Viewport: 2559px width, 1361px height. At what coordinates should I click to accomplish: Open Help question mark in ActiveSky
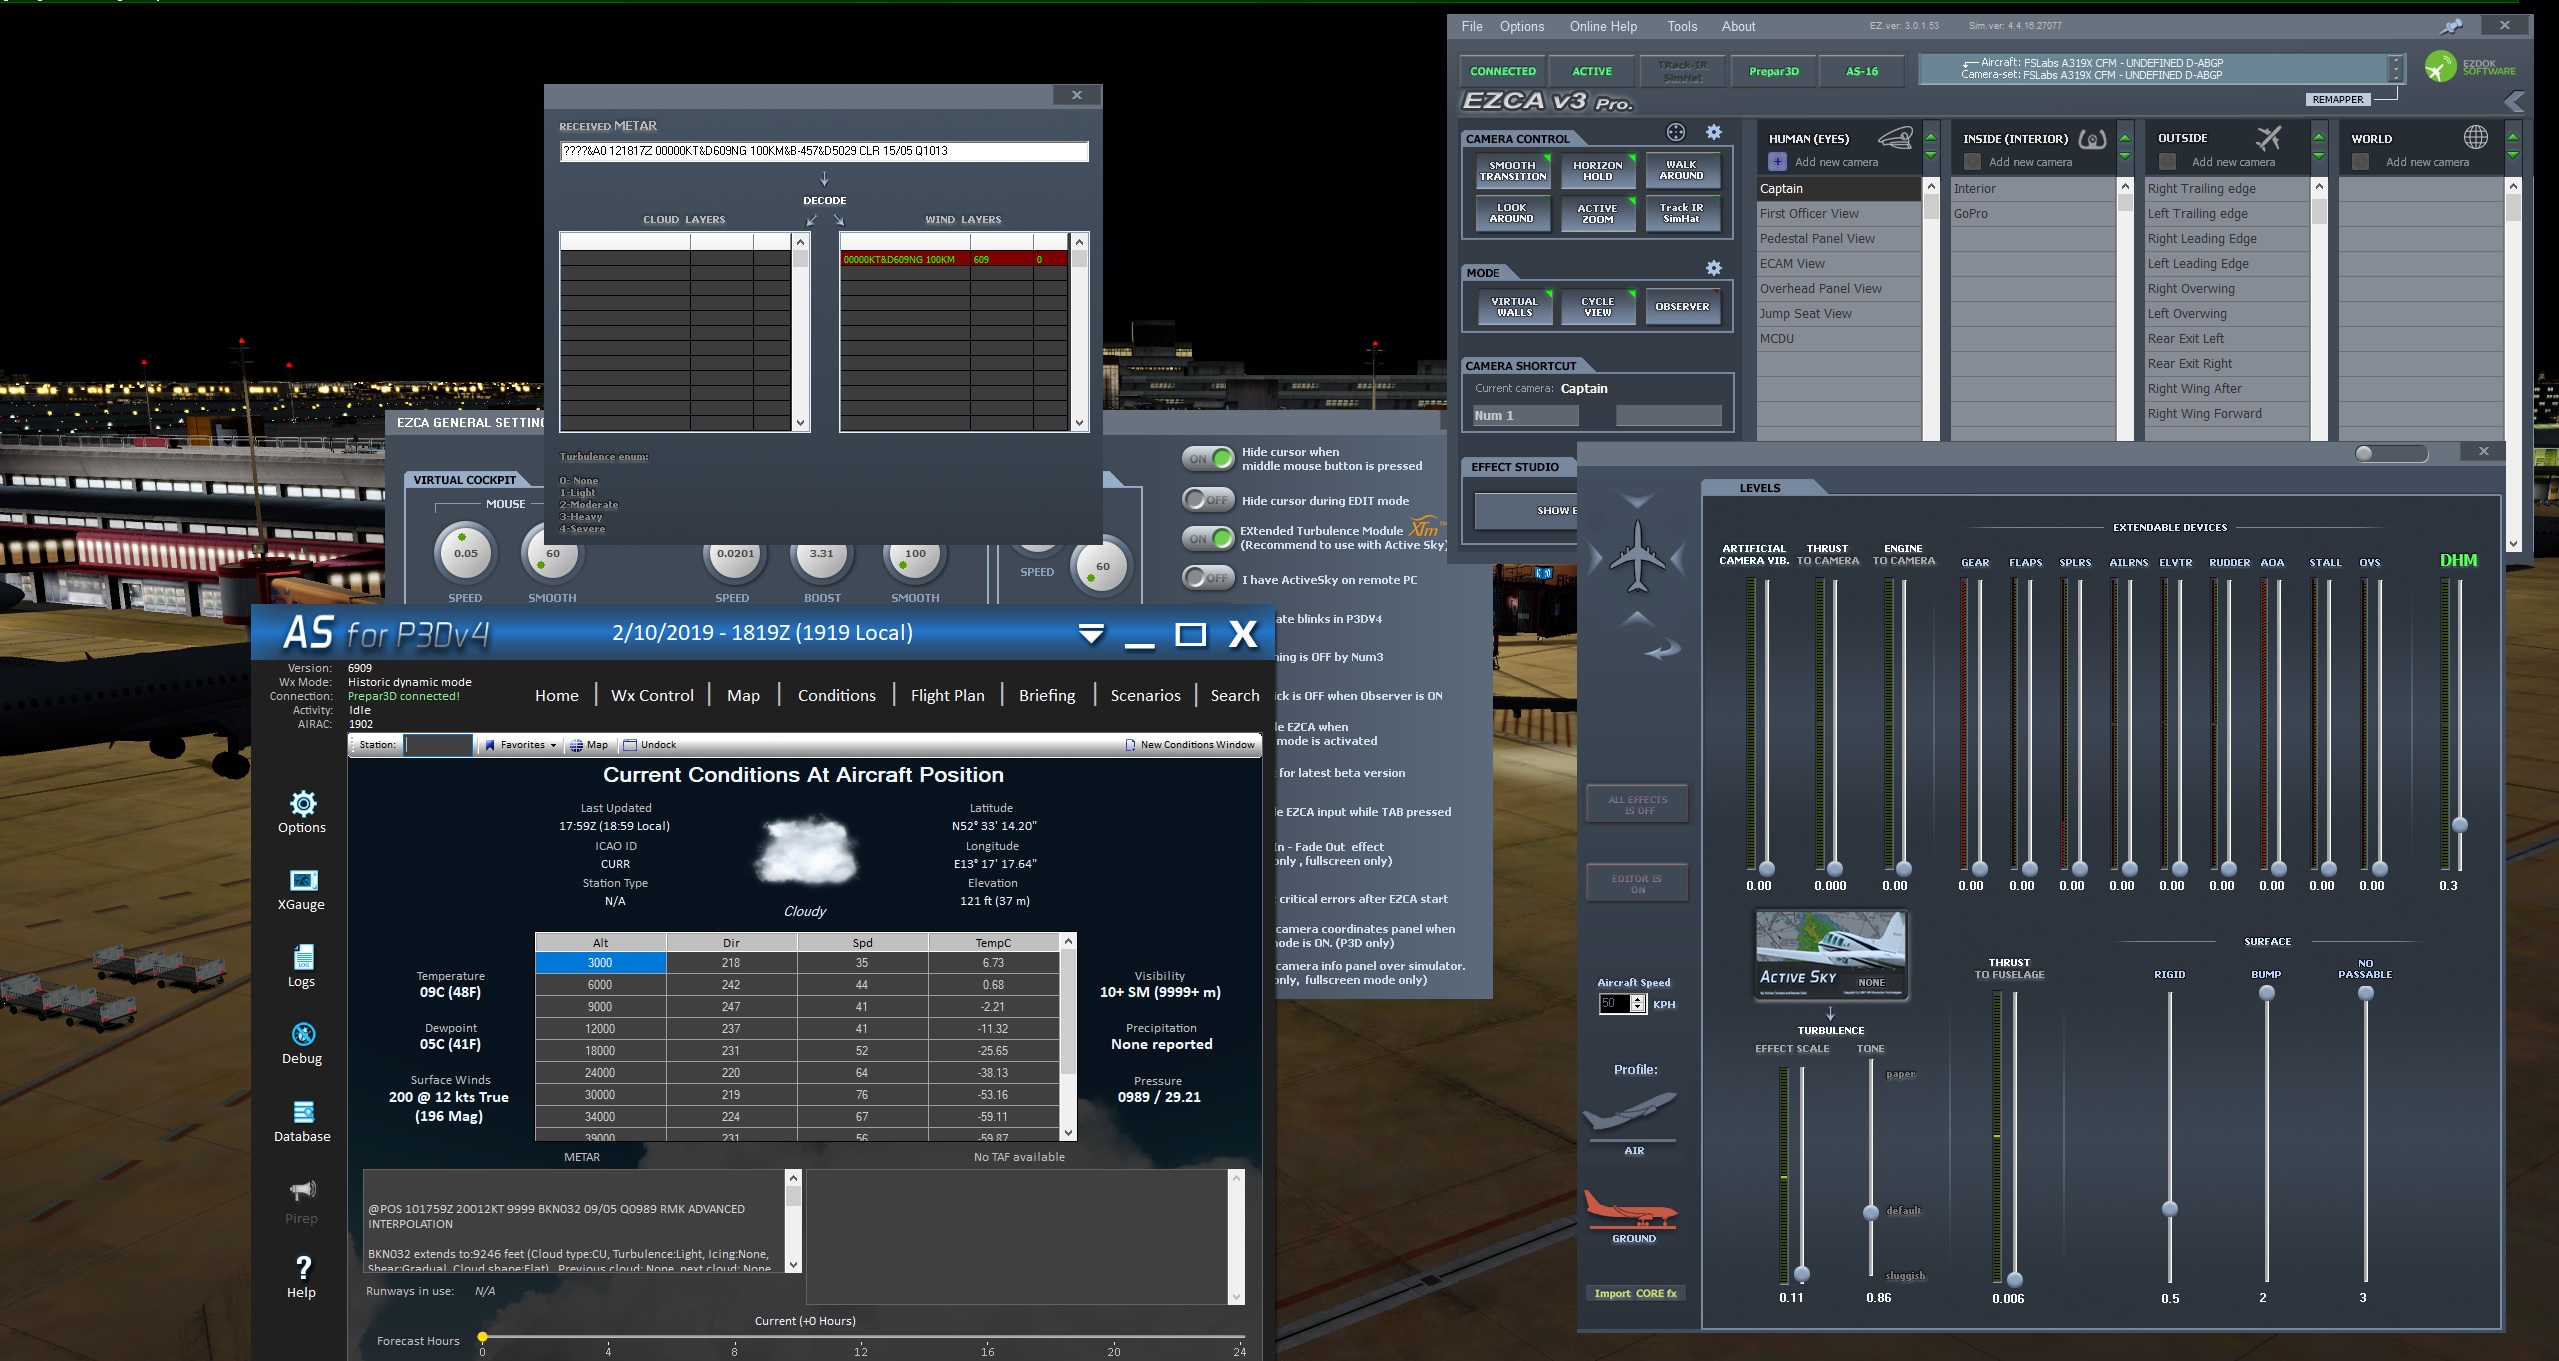[303, 1267]
